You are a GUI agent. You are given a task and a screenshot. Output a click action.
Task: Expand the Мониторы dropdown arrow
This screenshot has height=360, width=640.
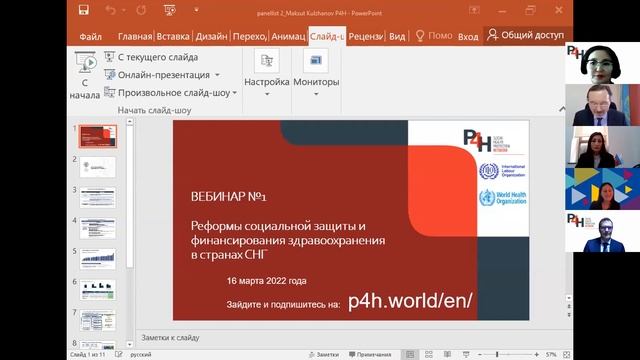pyautogui.click(x=316, y=94)
